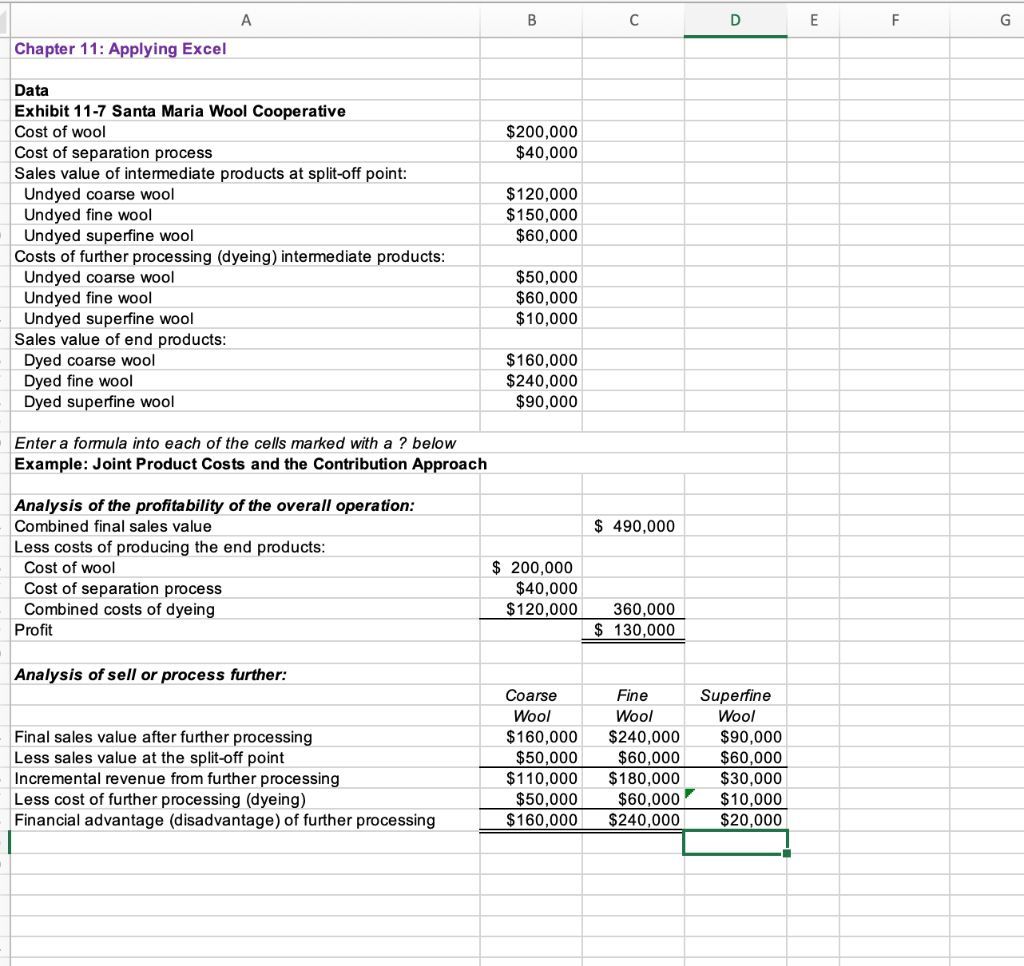Click the Select All corner above row headers
The height and width of the screenshot is (966, 1024).
click(x=5, y=19)
